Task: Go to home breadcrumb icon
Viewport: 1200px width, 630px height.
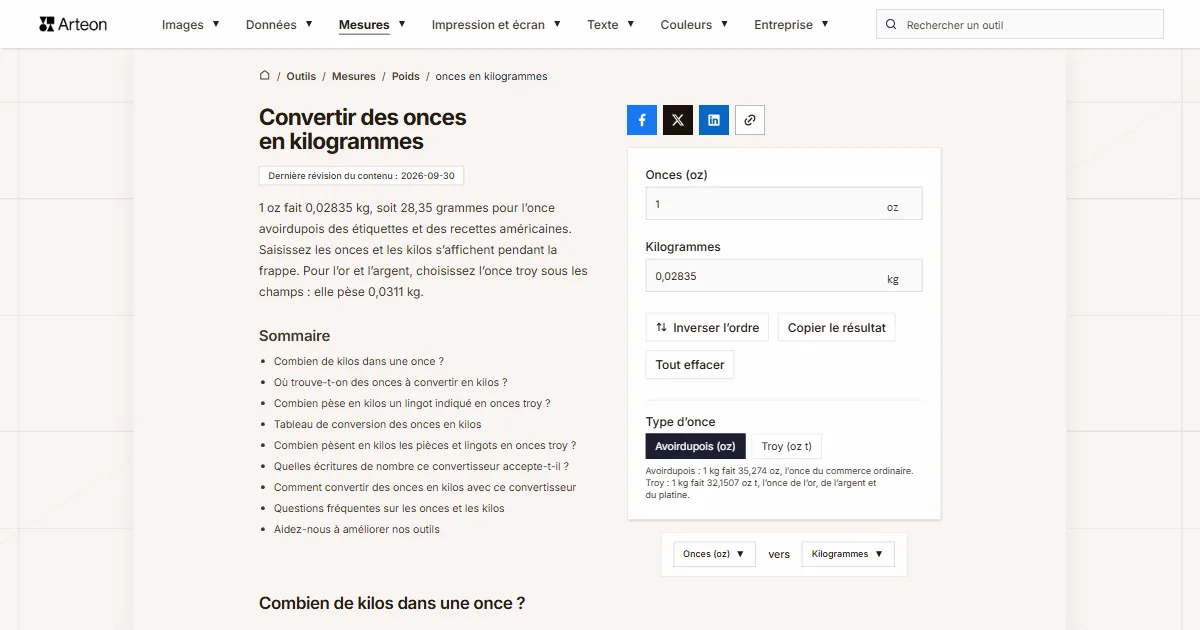Action: [x=265, y=76]
